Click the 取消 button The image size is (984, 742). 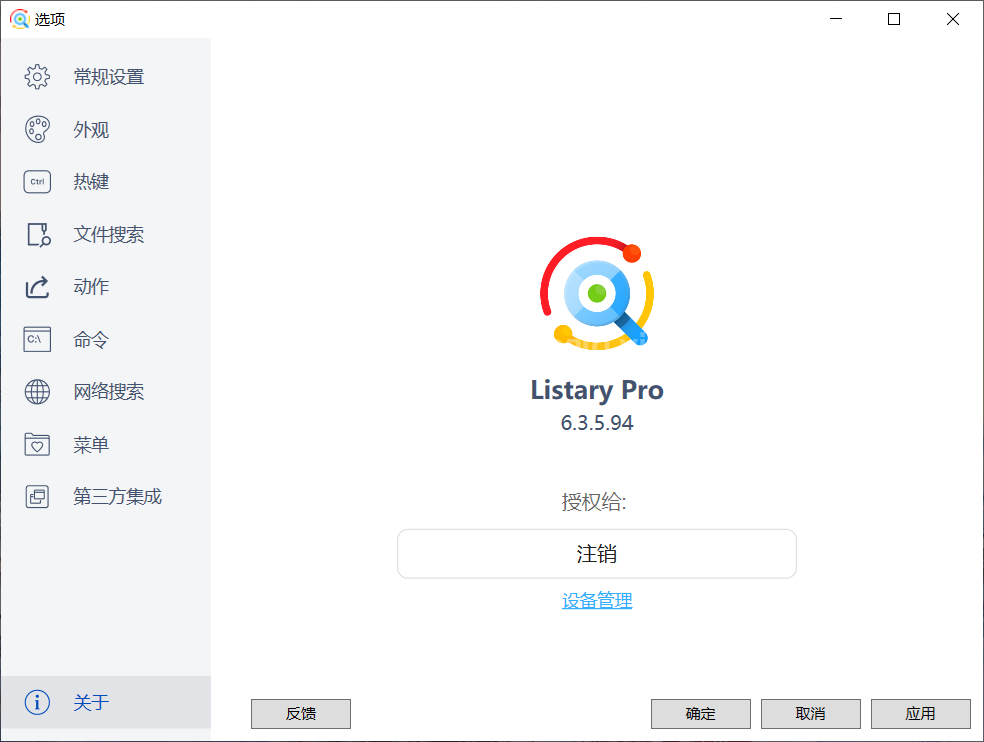tap(810, 714)
